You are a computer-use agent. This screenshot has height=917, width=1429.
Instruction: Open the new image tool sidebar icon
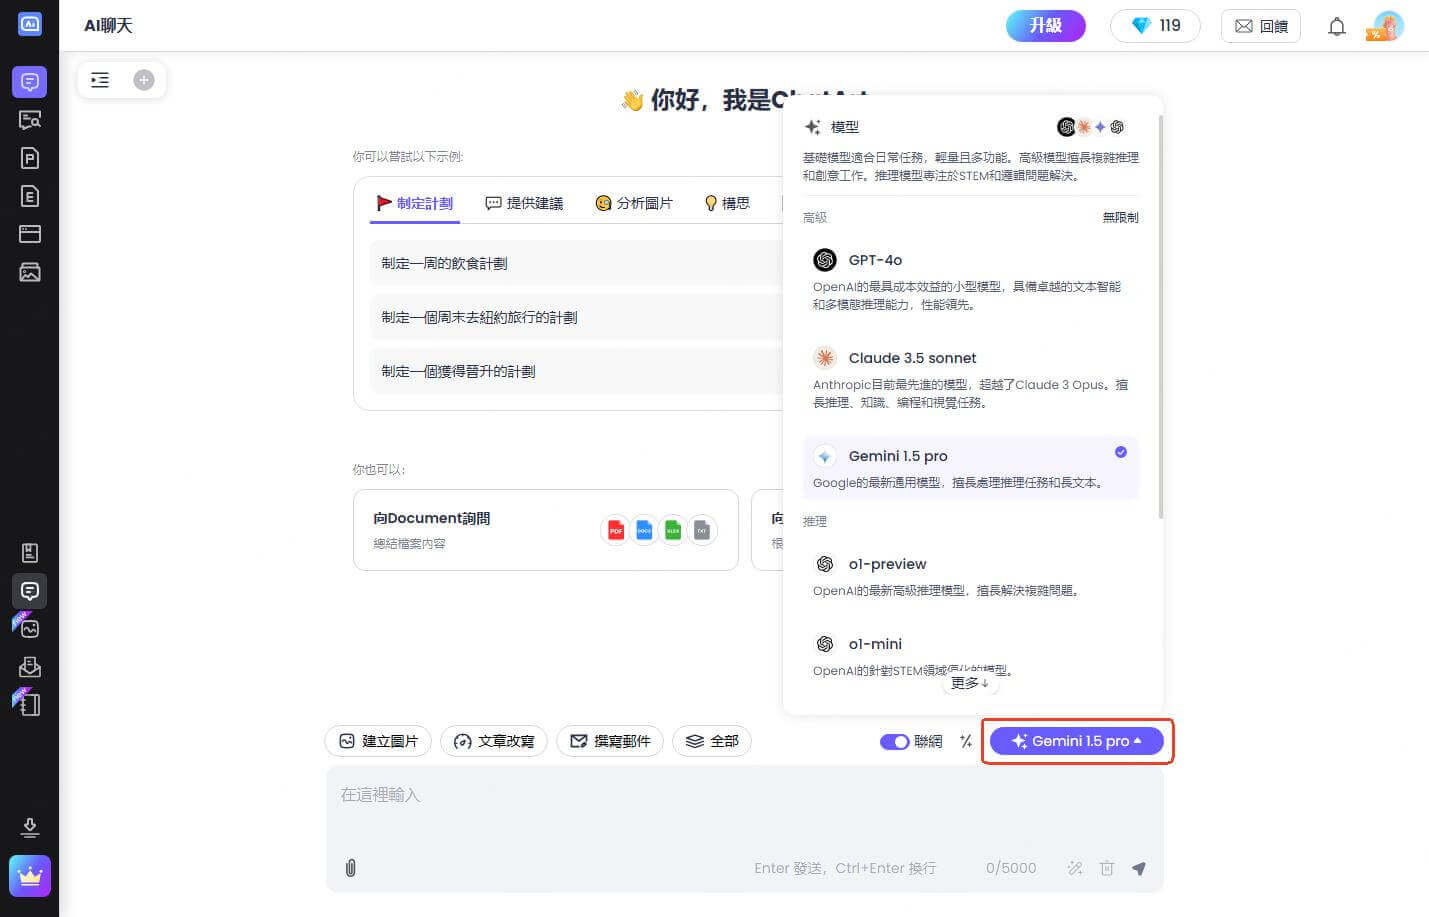tap(29, 628)
